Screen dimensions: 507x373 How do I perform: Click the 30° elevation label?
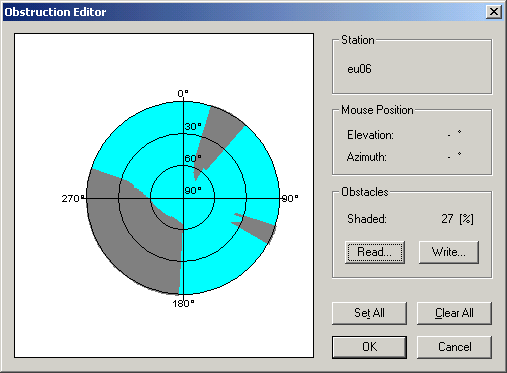(193, 127)
